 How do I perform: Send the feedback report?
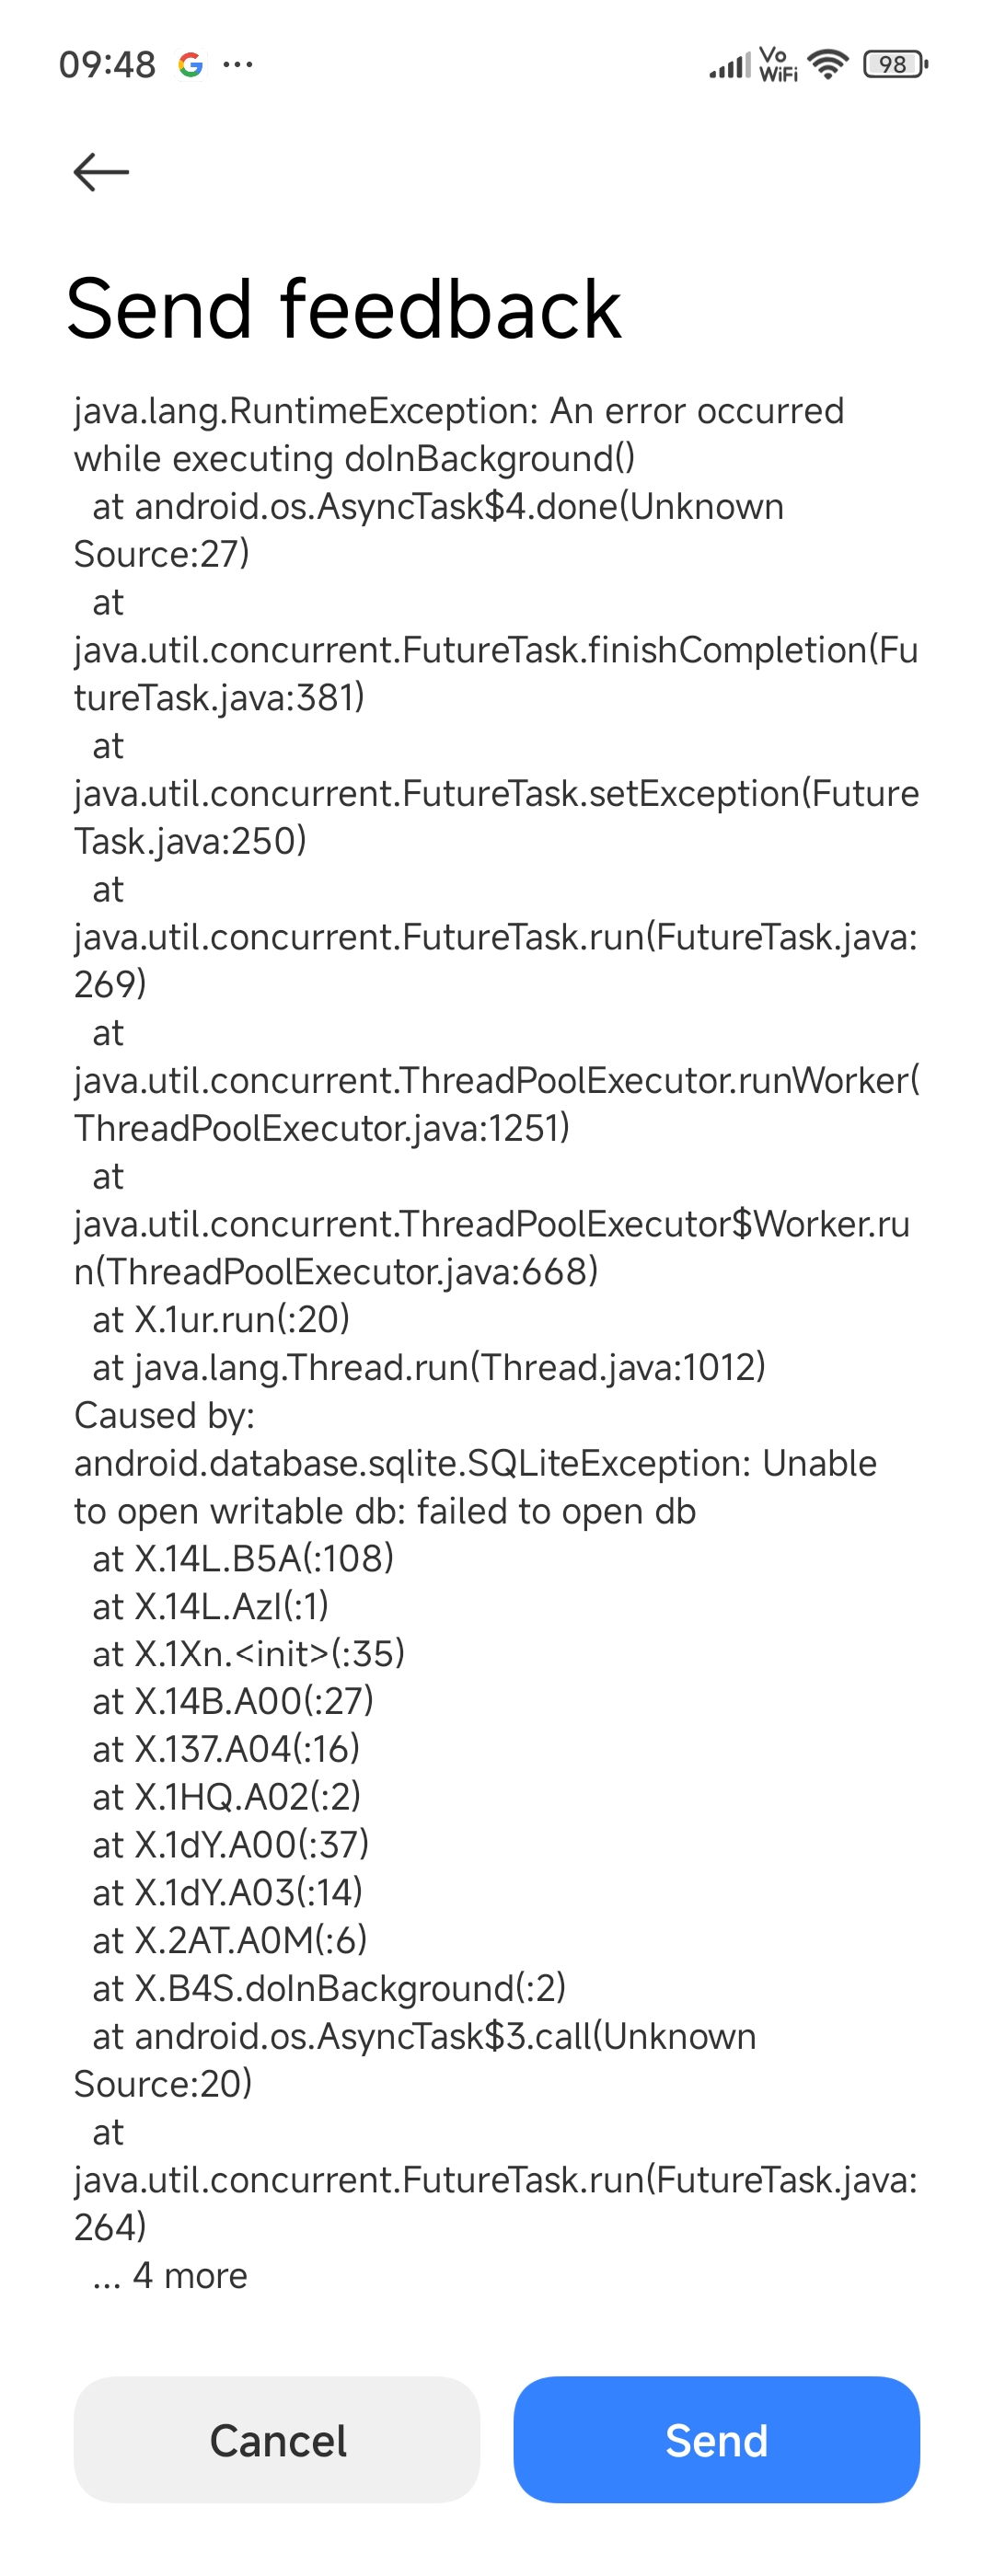[x=716, y=2439]
